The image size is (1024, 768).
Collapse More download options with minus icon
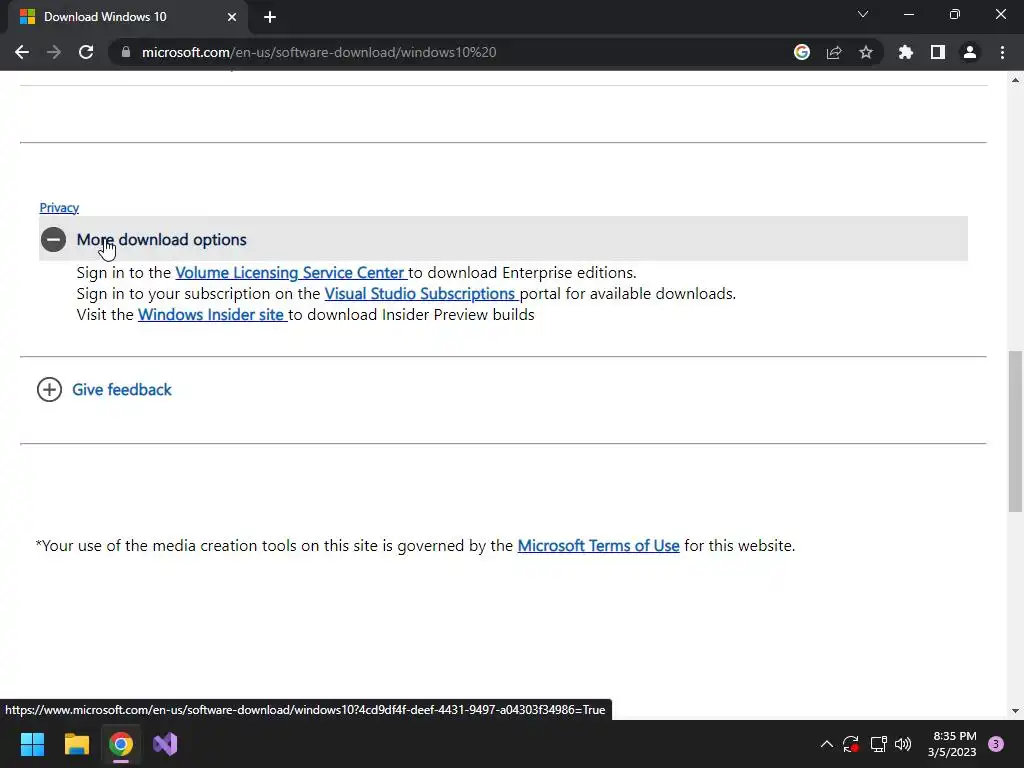point(54,240)
